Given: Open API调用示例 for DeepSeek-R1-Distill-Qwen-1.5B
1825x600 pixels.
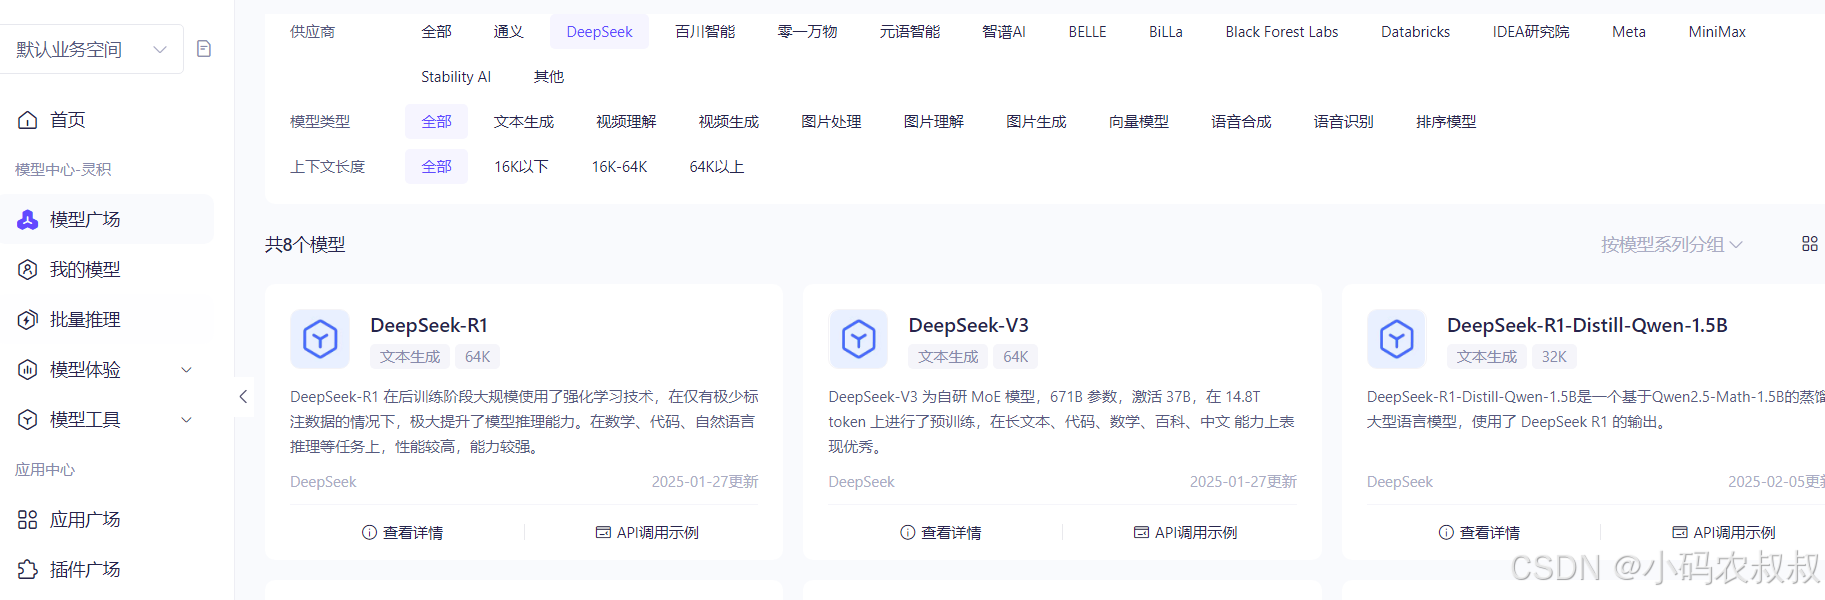Looking at the screenshot, I should click(x=1724, y=533).
